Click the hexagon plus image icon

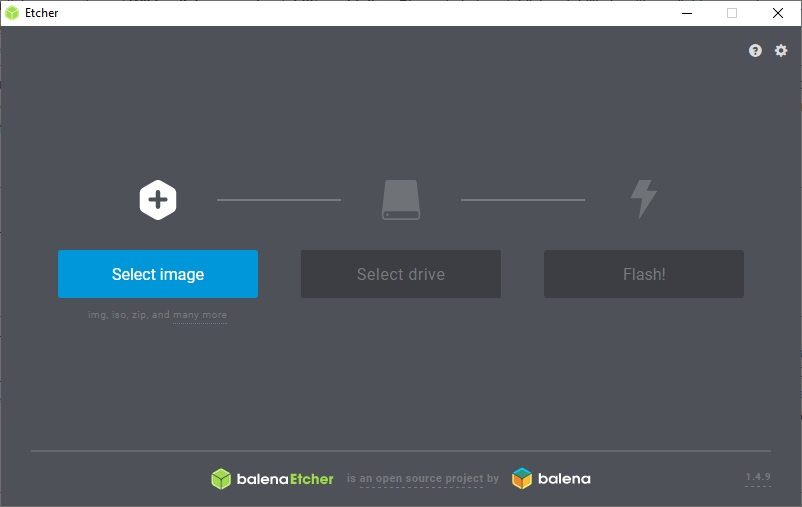pyautogui.click(x=158, y=200)
